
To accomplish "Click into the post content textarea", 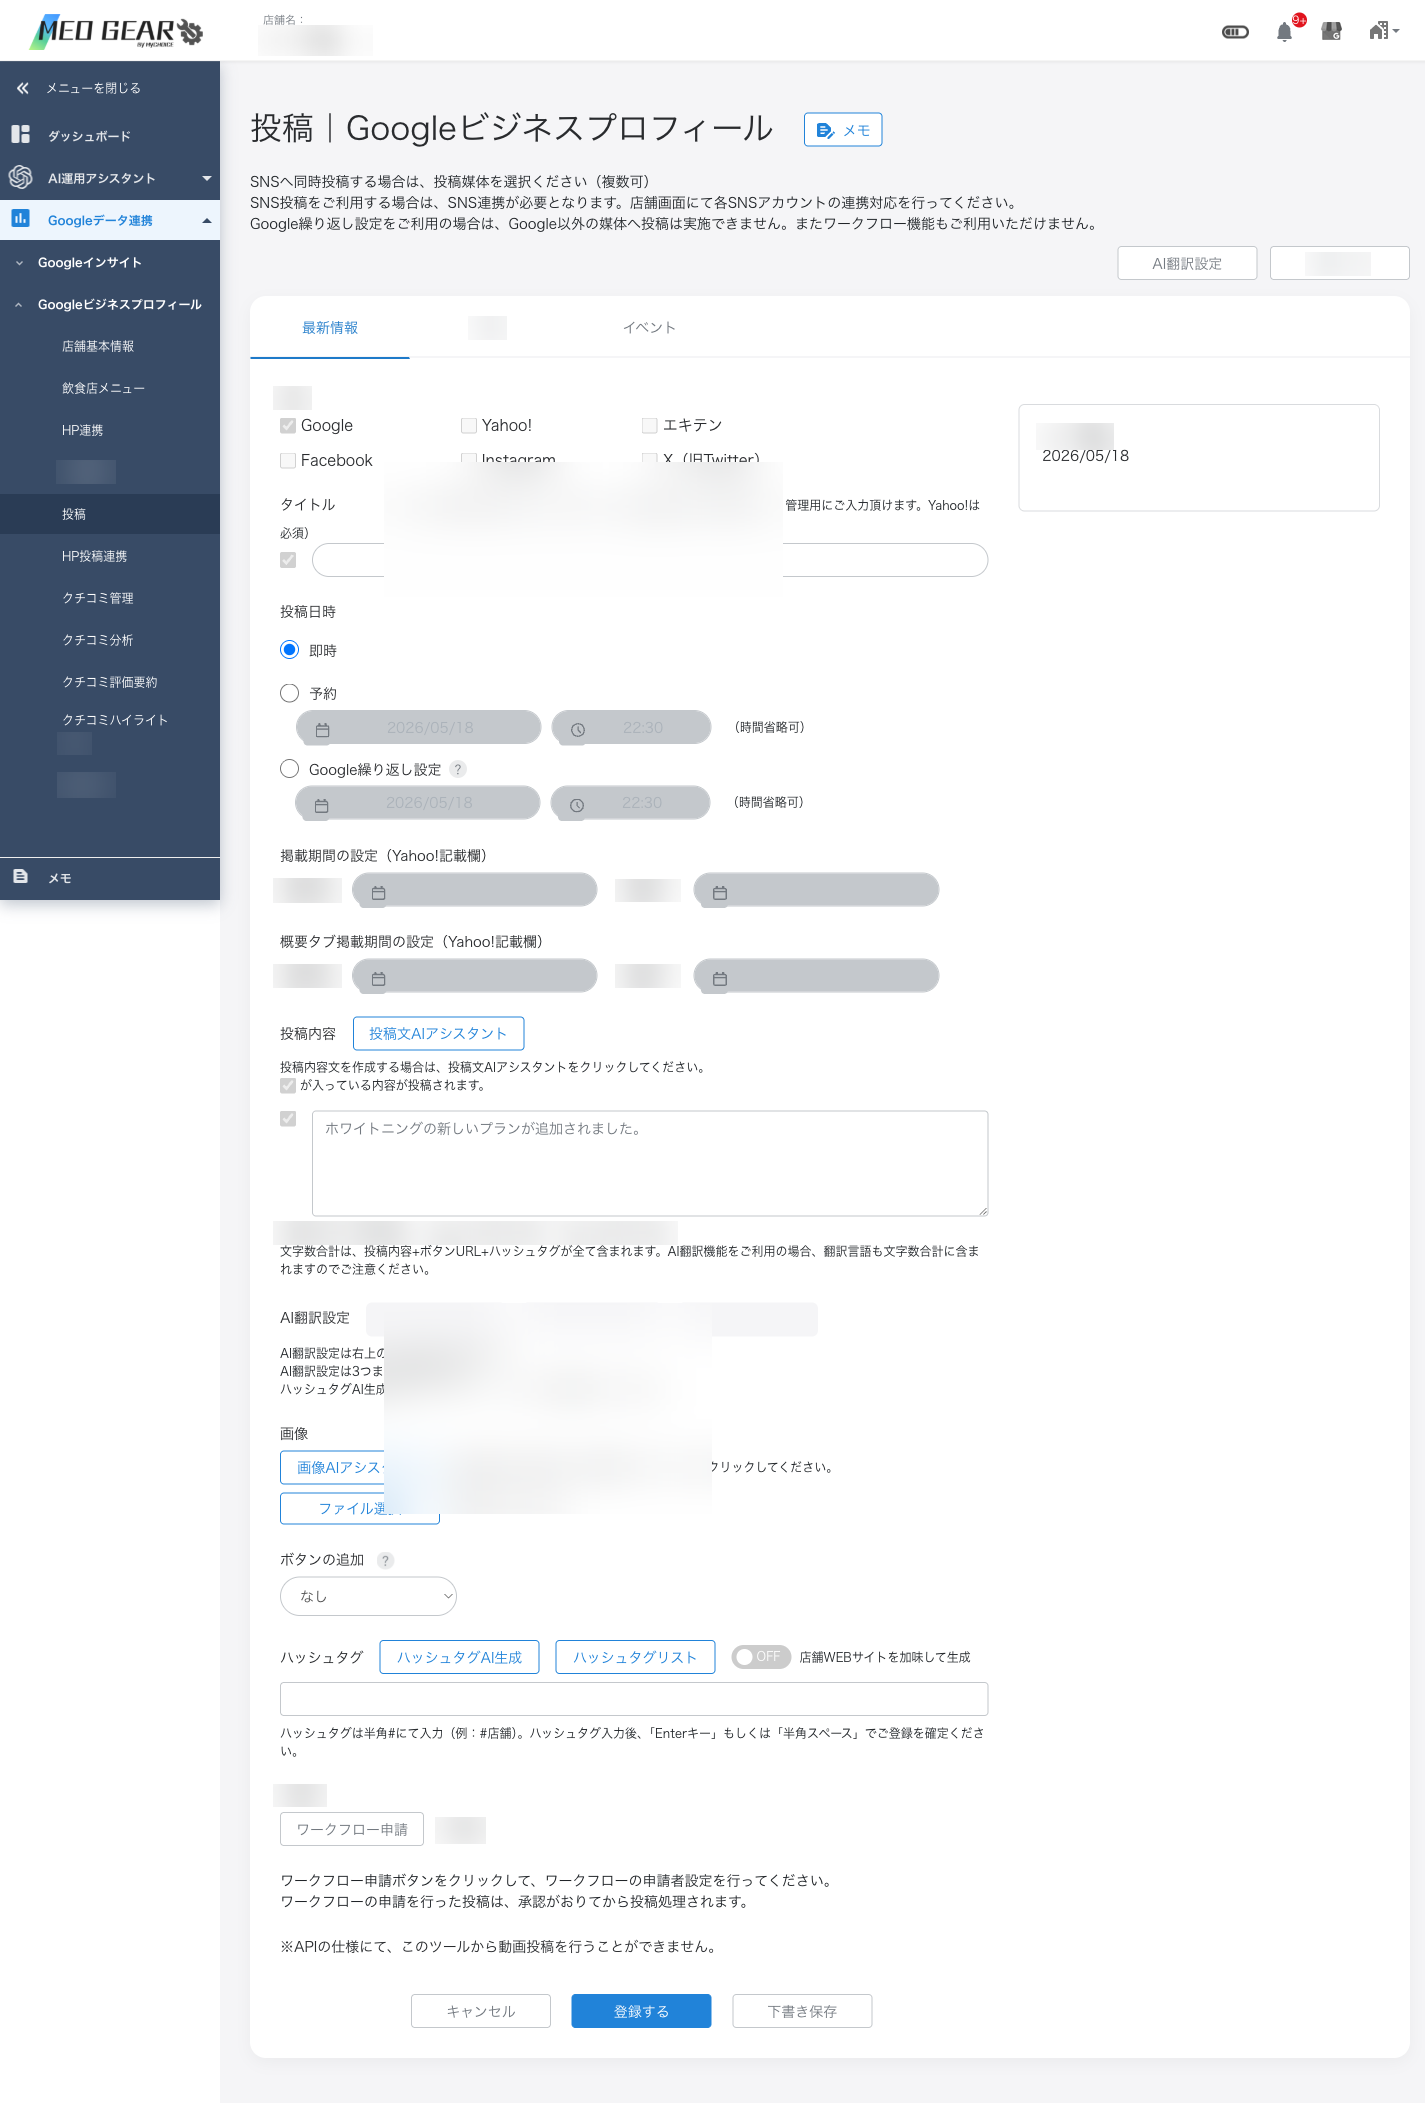I will click(650, 1163).
